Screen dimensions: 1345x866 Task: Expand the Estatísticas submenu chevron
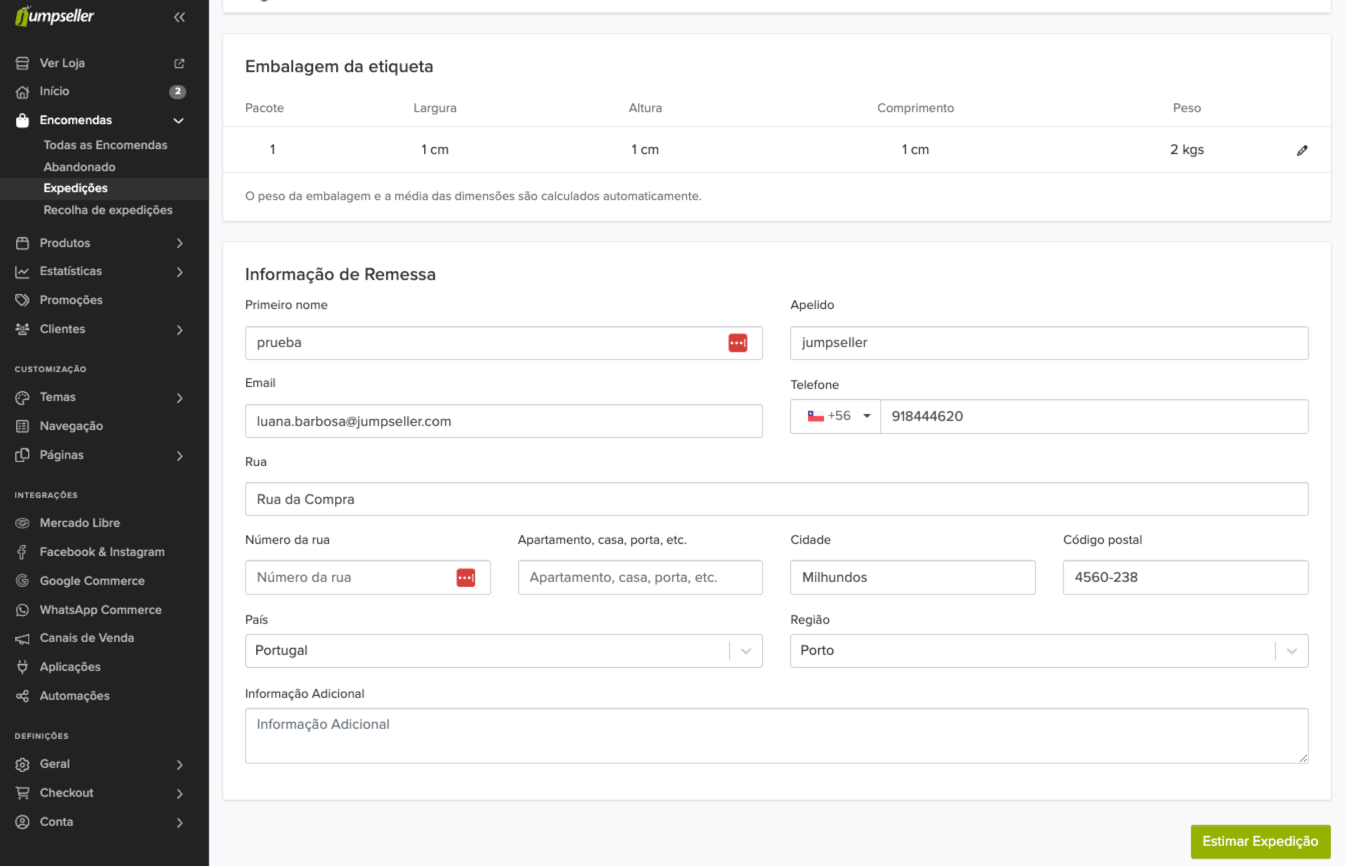pyautogui.click(x=180, y=272)
